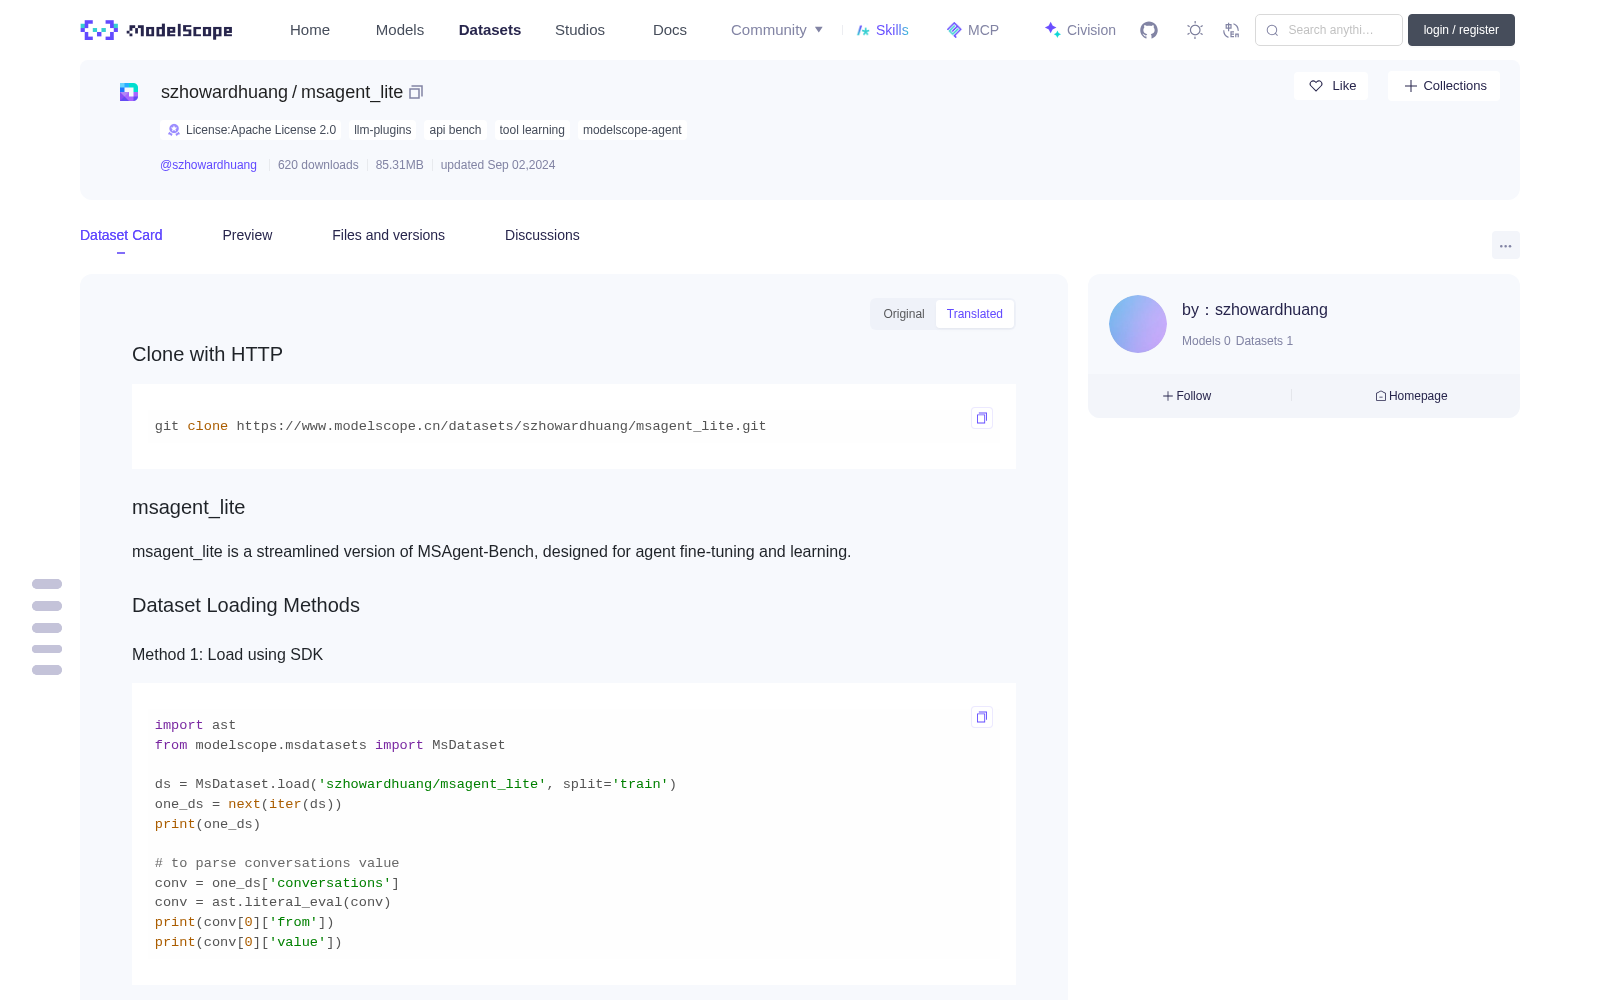
Task: Select Datasets in the navbar
Action: click(490, 30)
